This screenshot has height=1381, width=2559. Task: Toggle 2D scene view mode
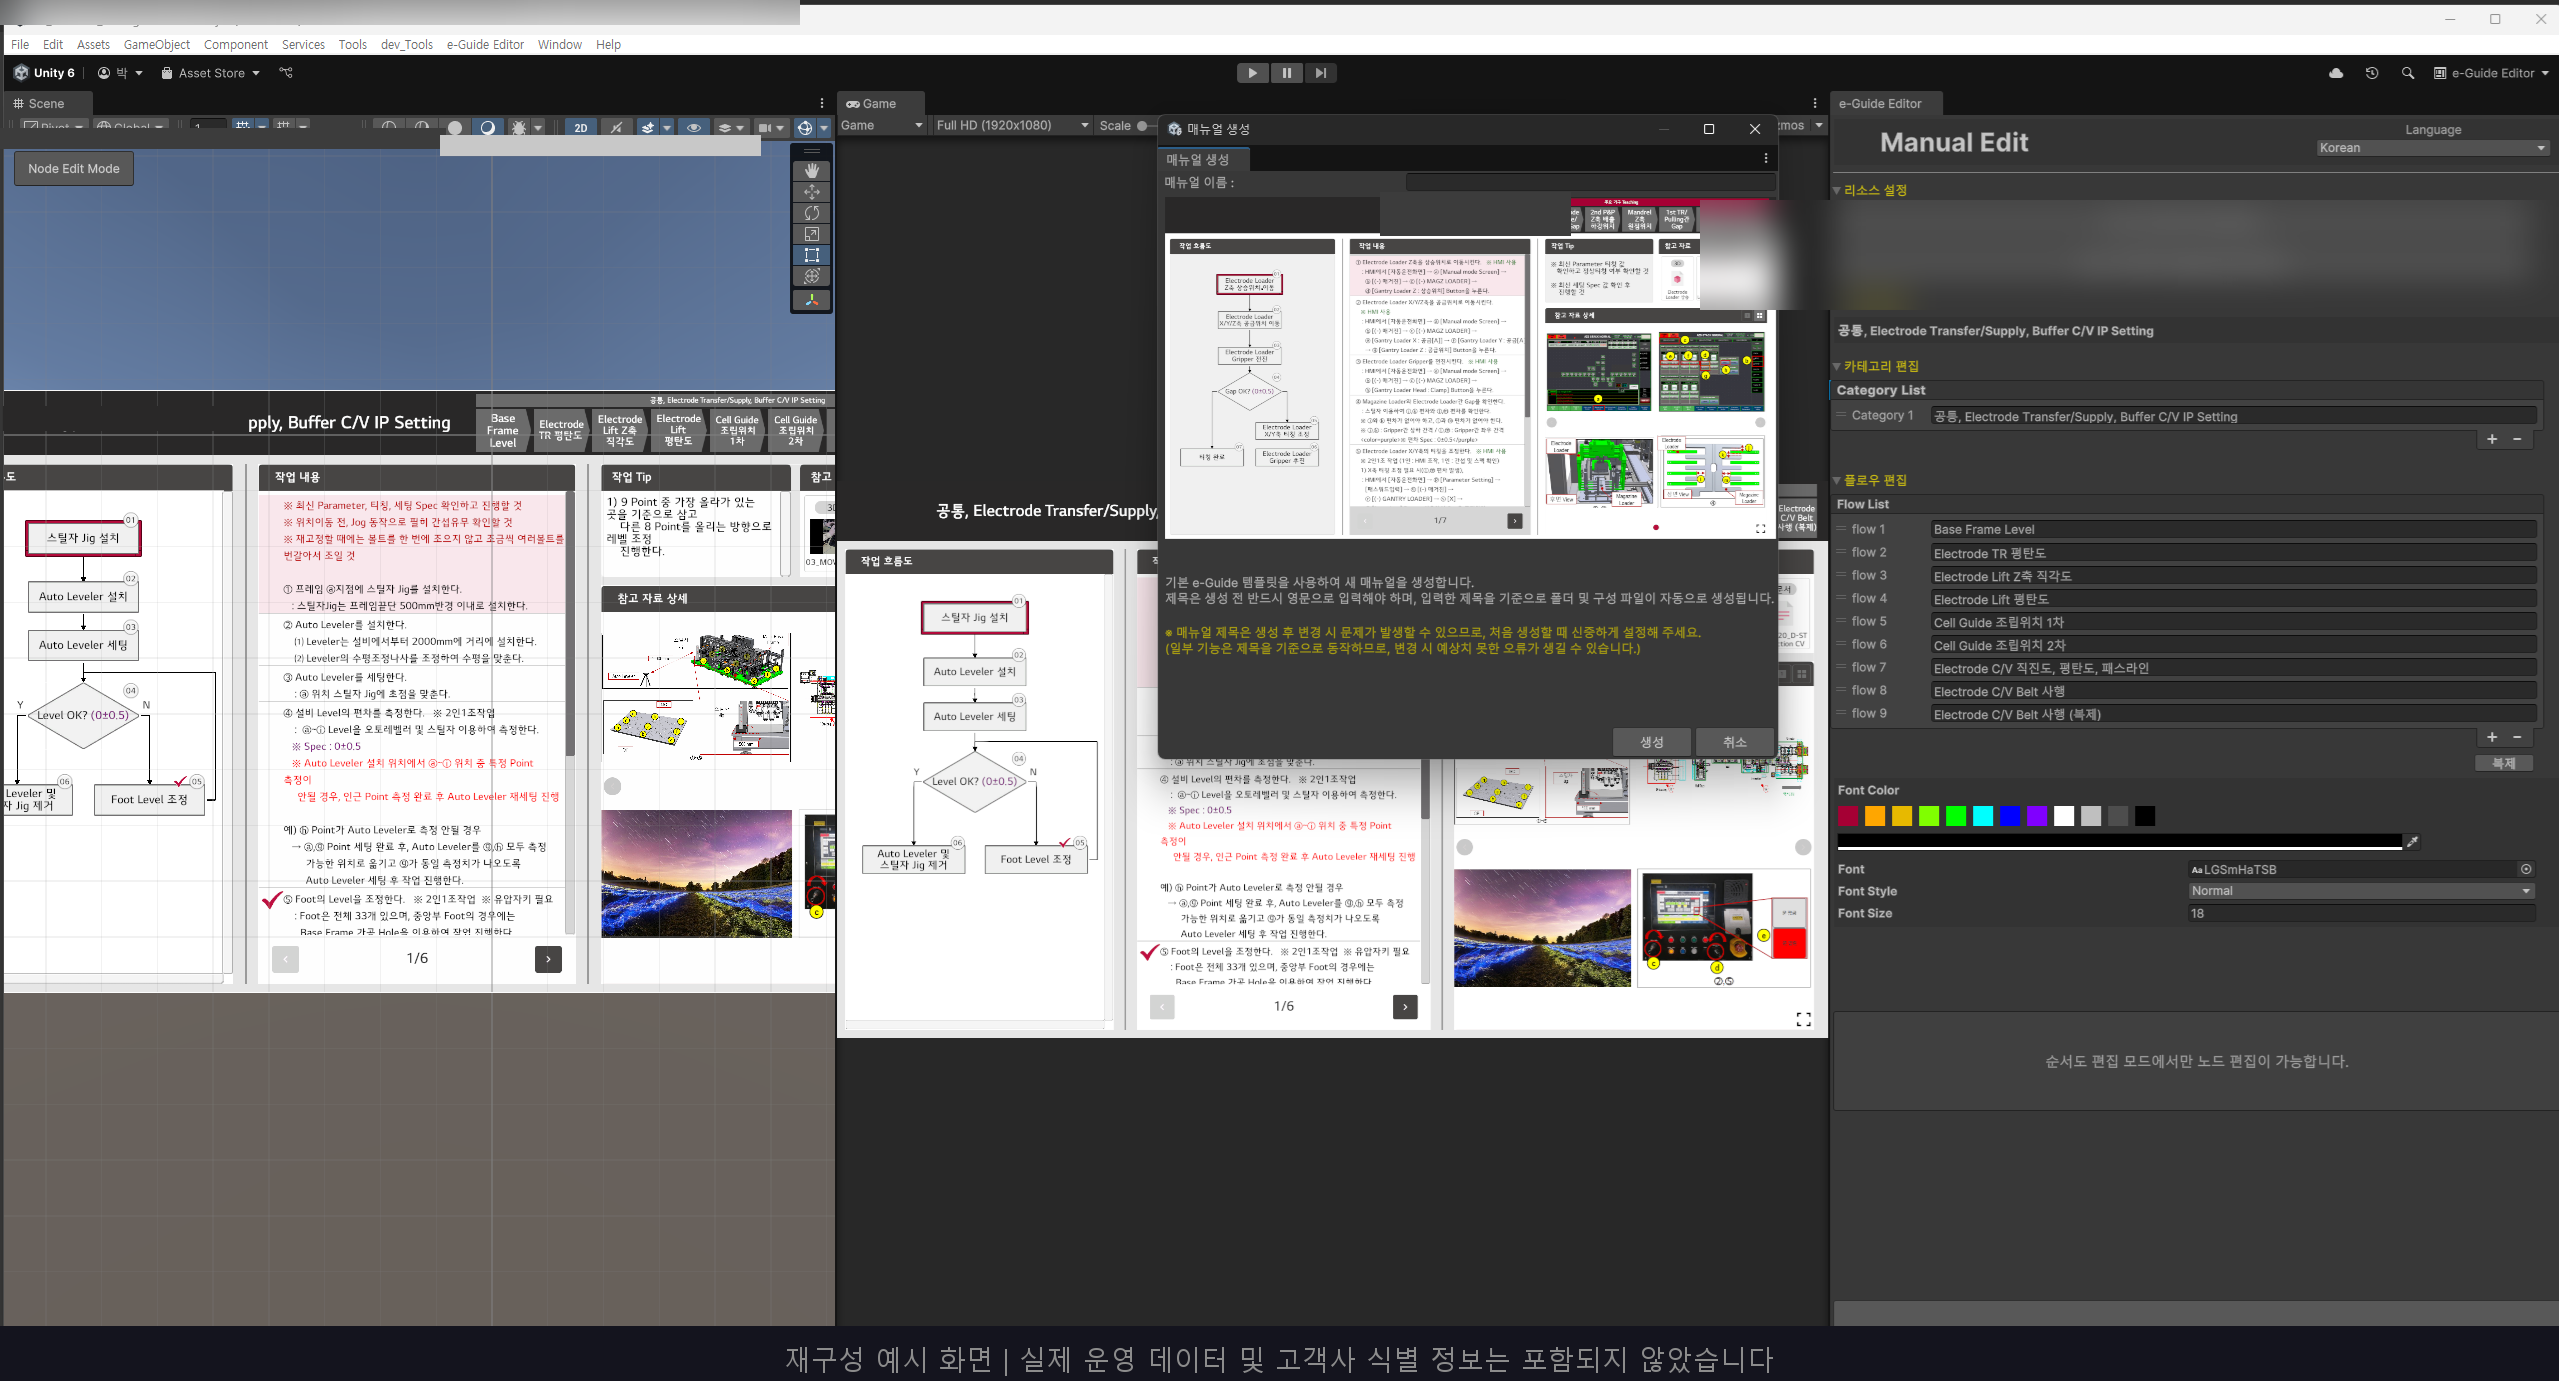(x=580, y=128)
